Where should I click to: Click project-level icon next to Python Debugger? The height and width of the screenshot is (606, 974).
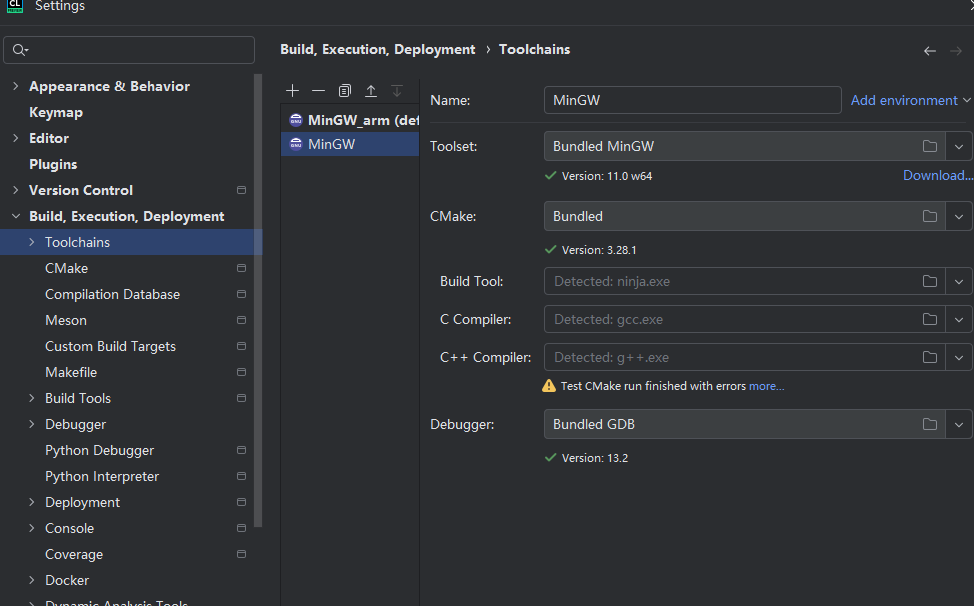coord(242,450)
